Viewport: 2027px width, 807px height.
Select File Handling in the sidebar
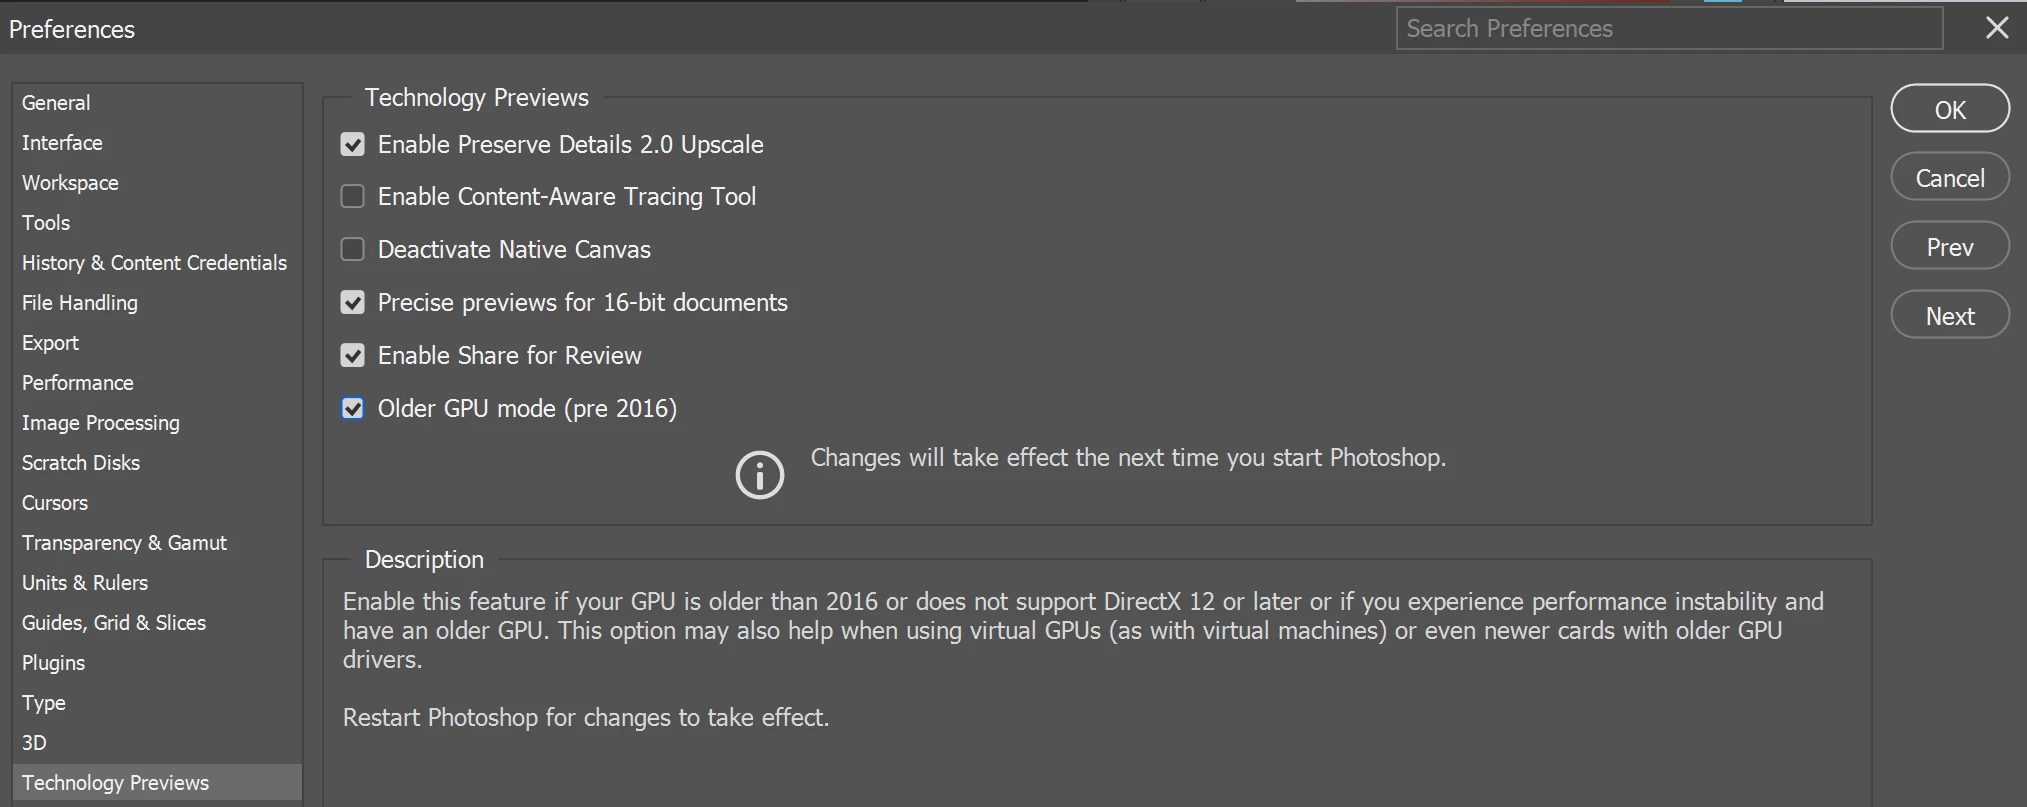pyautogui.click(x=157, y=303)
